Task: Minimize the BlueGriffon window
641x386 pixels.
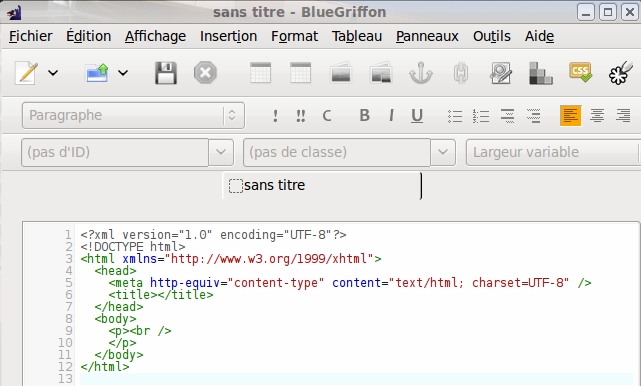Action: pos(586,12)
